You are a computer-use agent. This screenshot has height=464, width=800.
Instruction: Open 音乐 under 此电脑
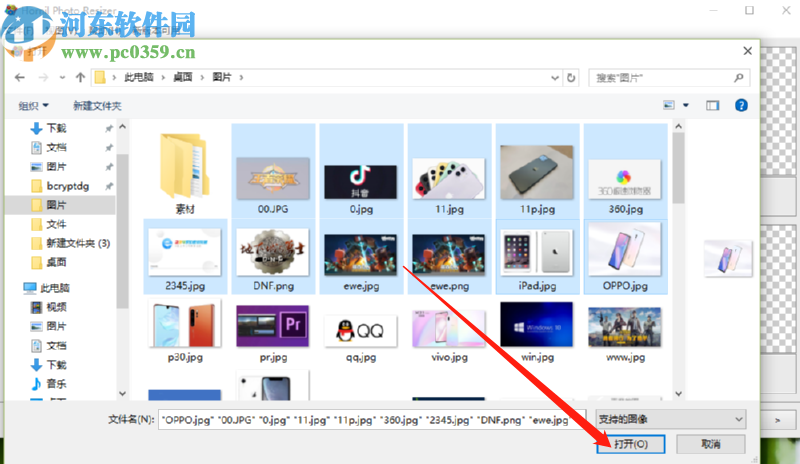click(57, 384)
